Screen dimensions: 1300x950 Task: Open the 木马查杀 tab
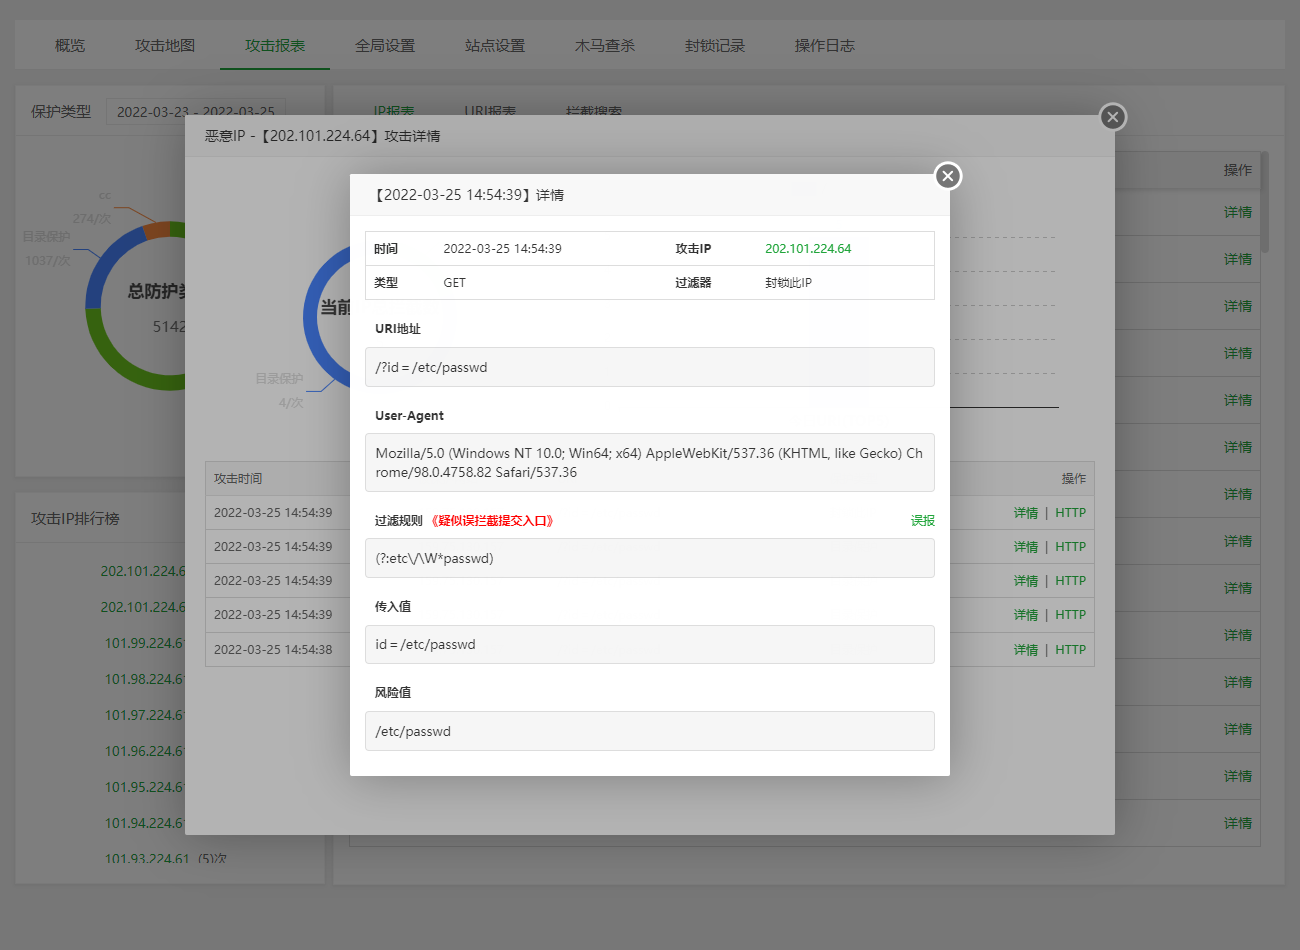pyautogui.click(x=605, y=46)
